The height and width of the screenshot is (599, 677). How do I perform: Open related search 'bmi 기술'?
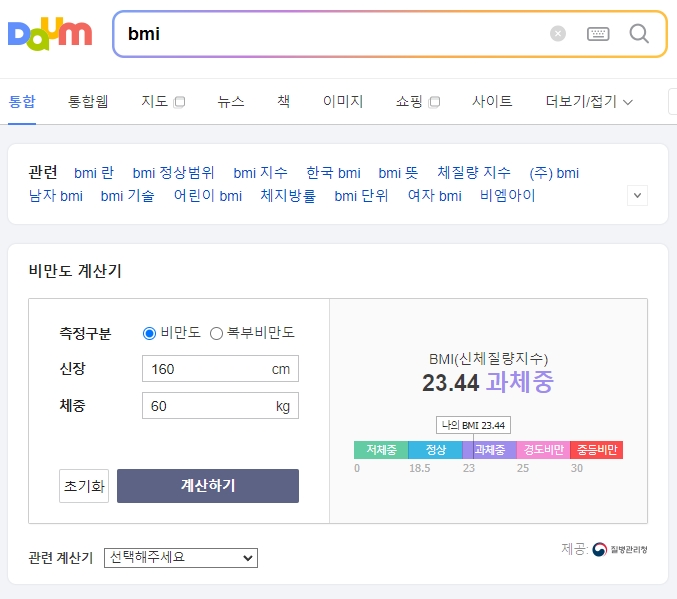point(127,196)
